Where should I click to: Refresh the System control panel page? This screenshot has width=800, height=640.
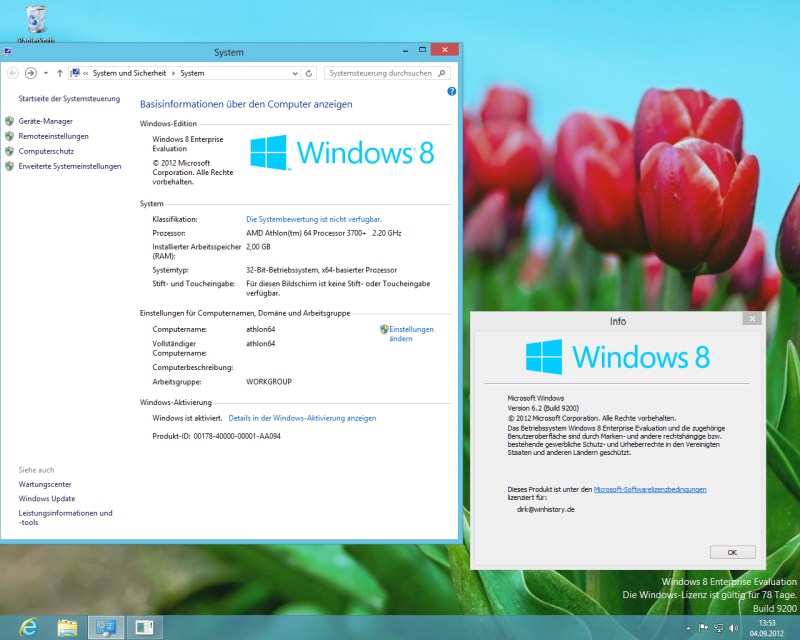pos(309,73)
